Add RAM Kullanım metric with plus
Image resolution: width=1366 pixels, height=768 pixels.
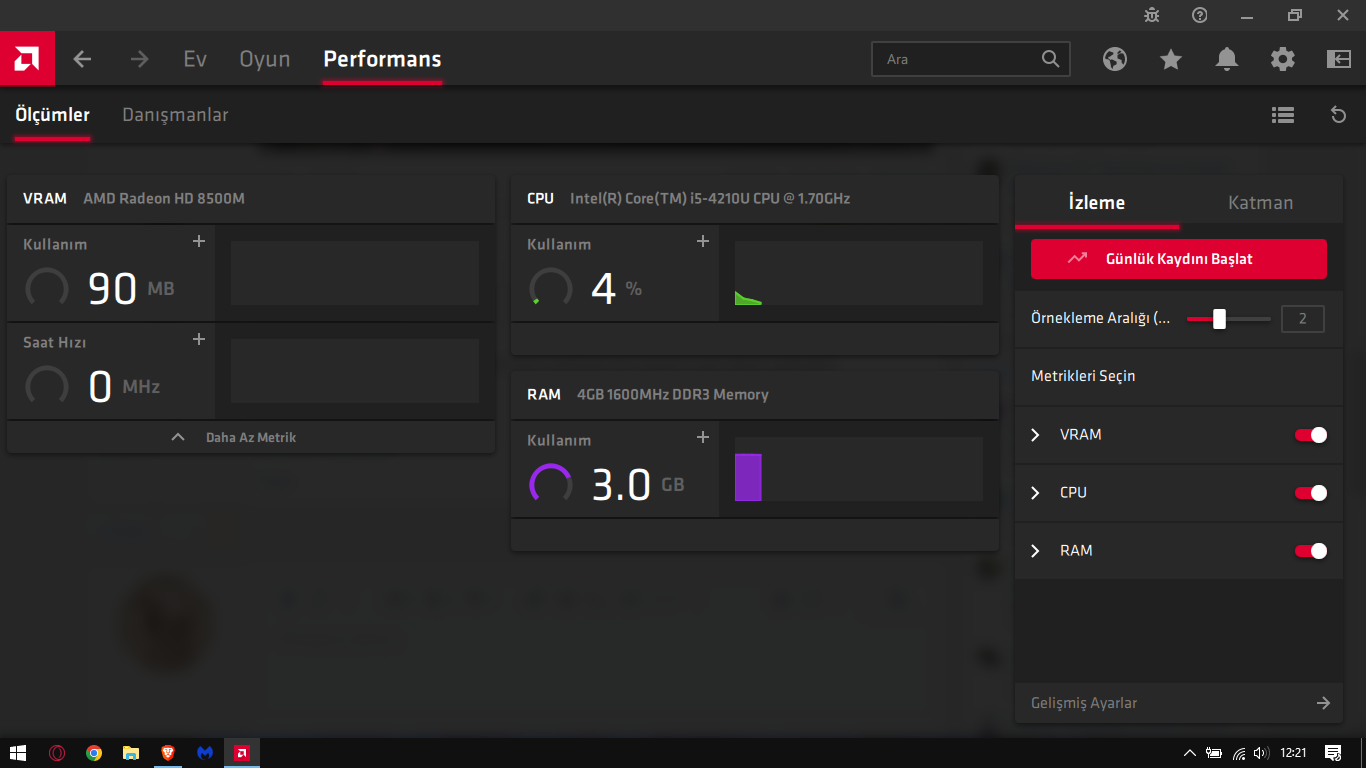[x=703, y=437]
